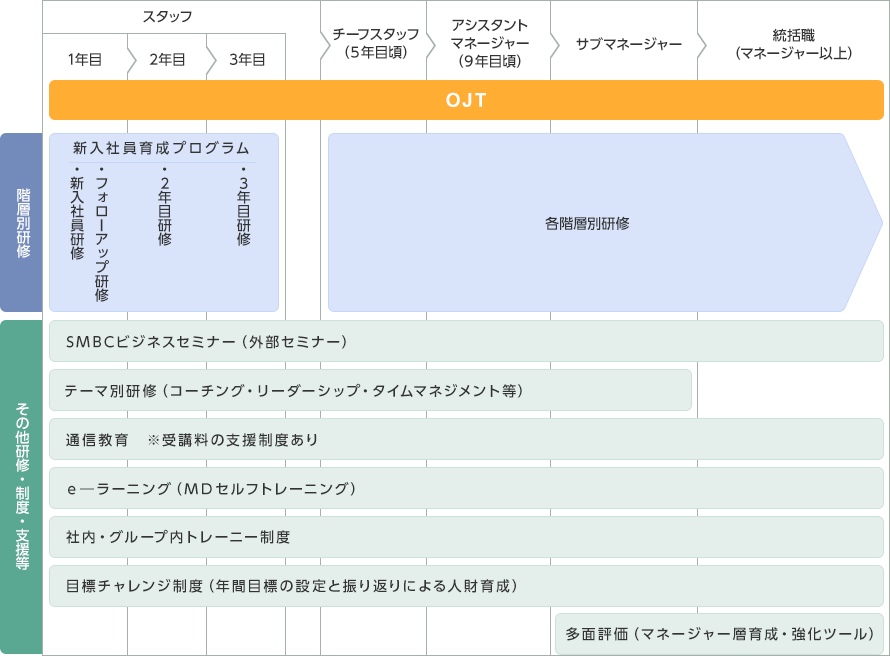The height and width of the screenshot is (656, 890).
Task: Click the その他研修・制度・支援等 side label
Action: click(x=22, y=486)
